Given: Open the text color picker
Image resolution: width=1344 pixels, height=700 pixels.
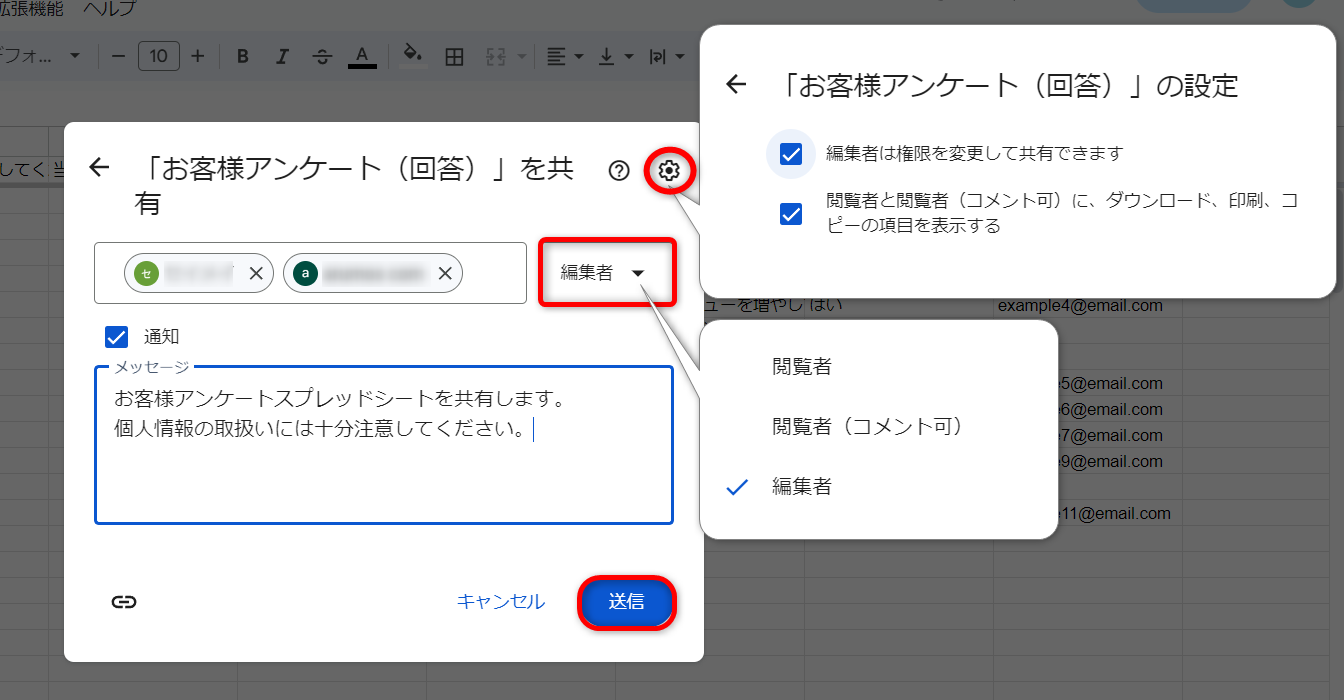Looking at the screenshot, I should pyautogui.click(x=362, y=56).
